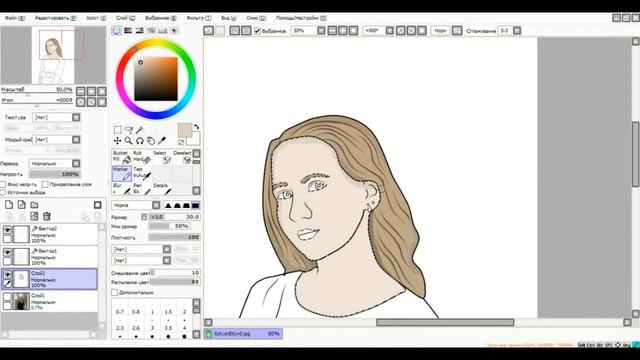640x360 pixels.
Task: Choose the Deselect pen brush
Action: pos(182,157)
